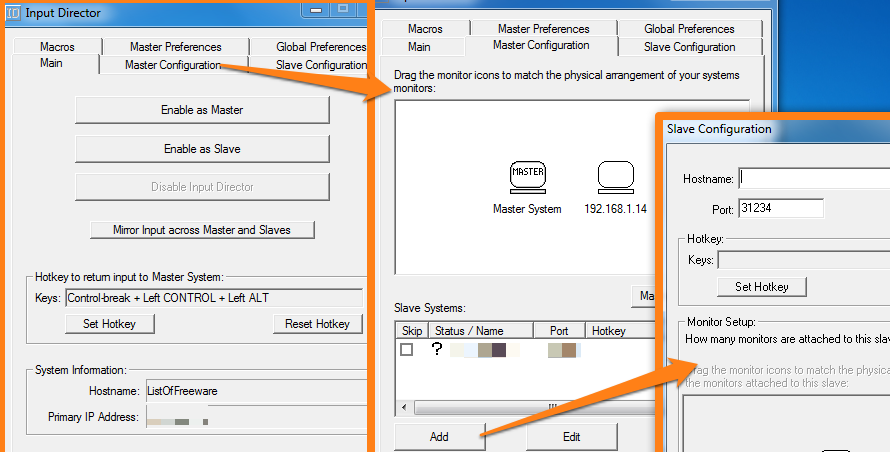Click the hotkey Keys field in Slave Configuration
The height and width of the screenshot is (452, 890).
click(804, 260)
